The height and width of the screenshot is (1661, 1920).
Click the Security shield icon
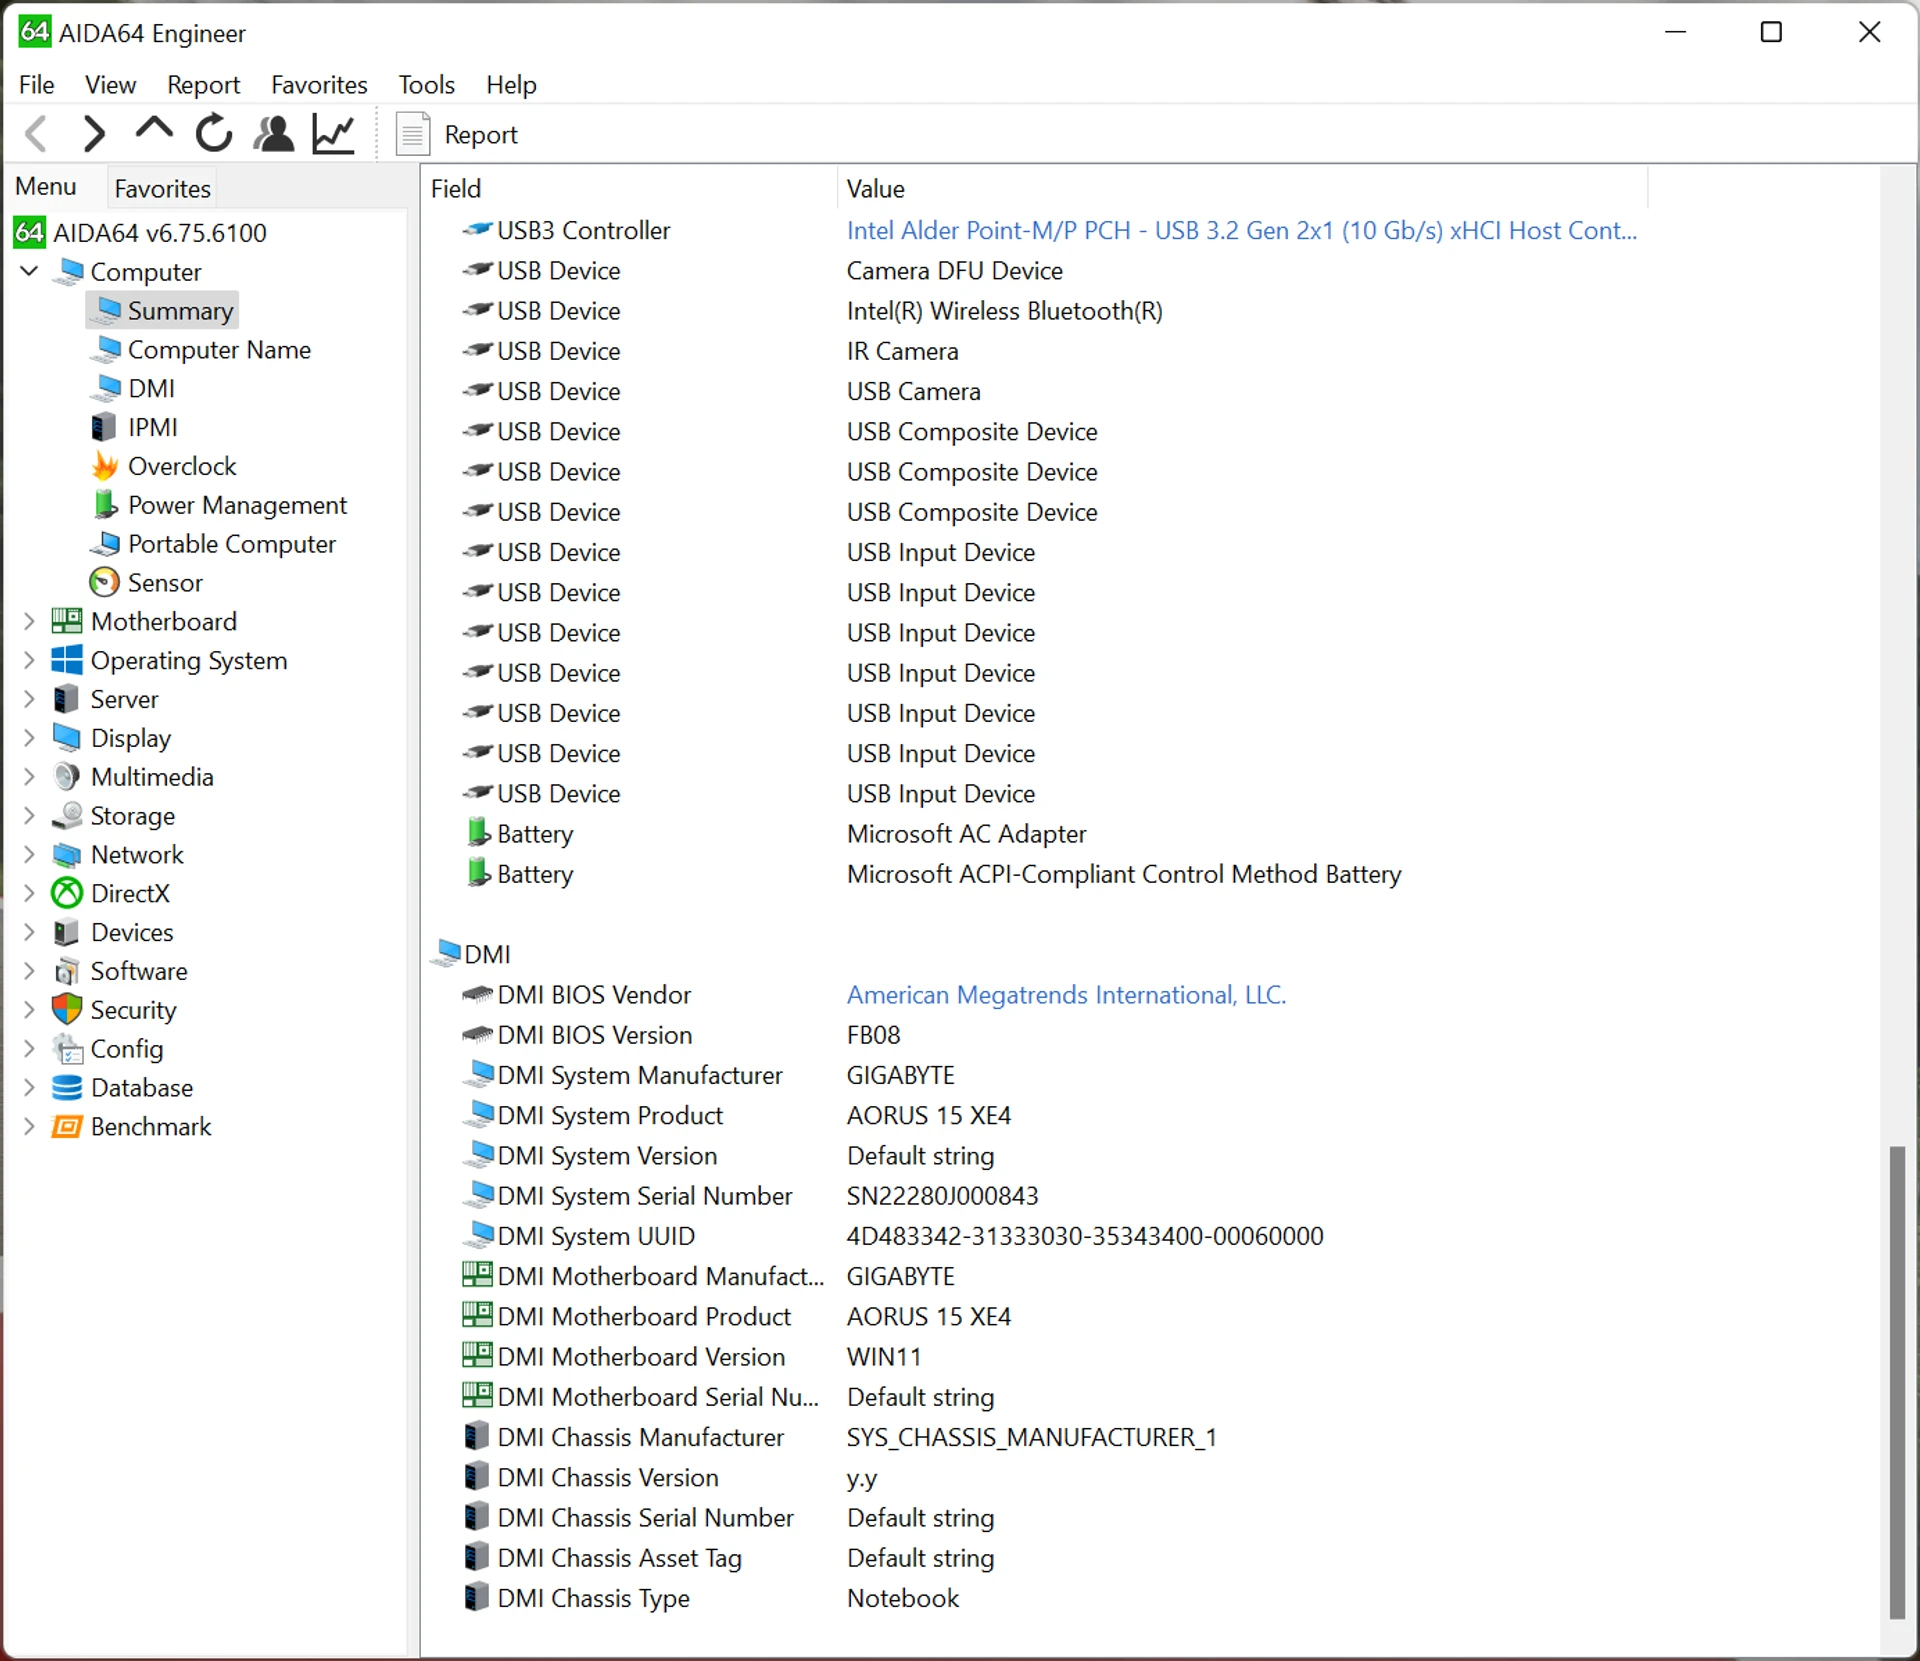(x=67, y=1010)
